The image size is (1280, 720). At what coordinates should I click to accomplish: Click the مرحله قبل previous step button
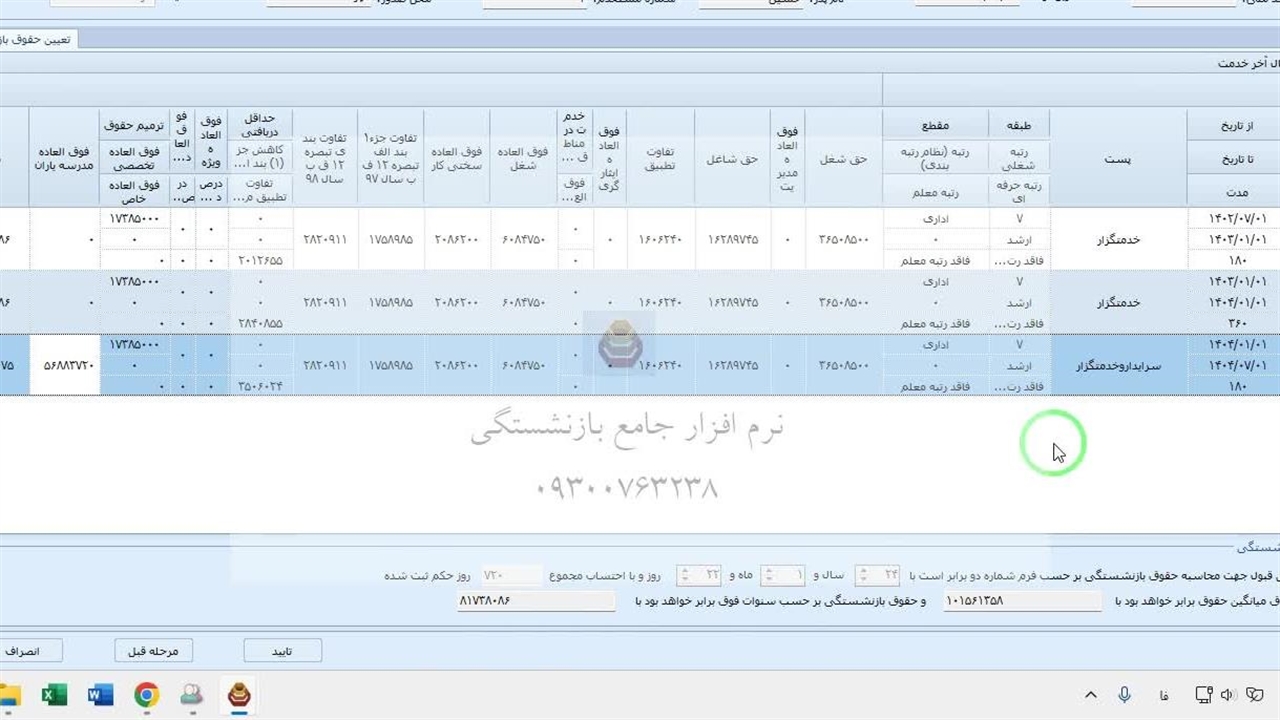153,651
